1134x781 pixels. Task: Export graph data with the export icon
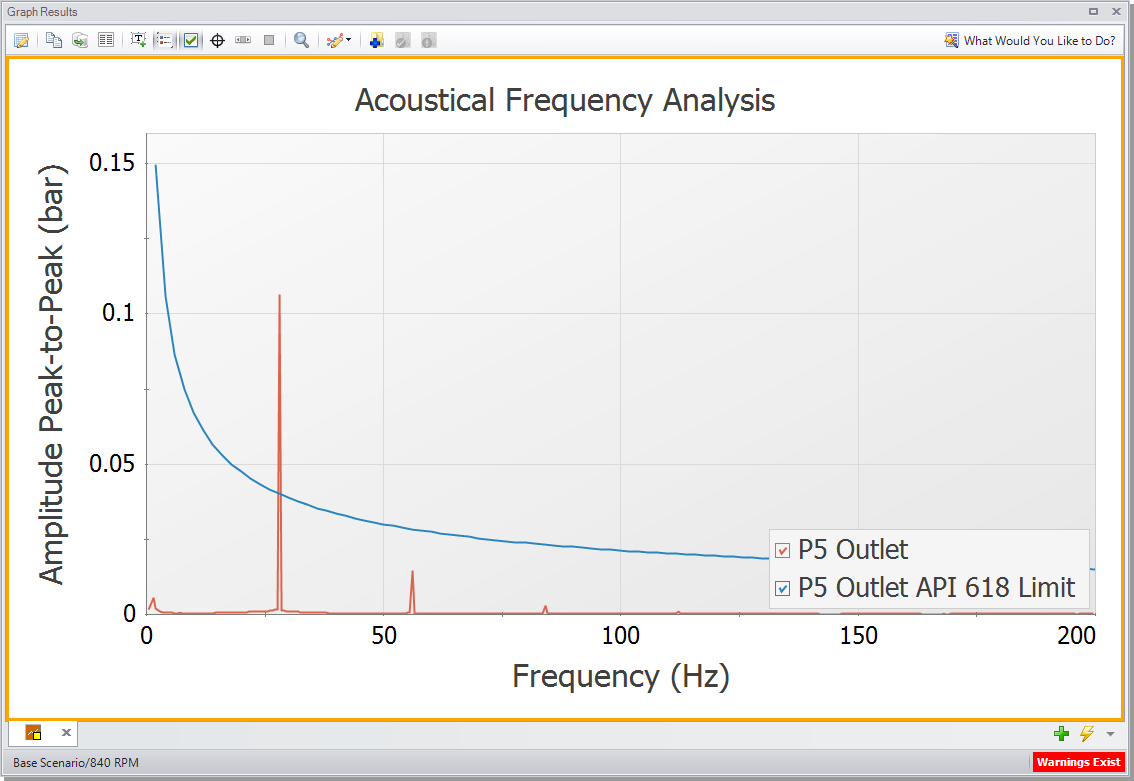pyautogui.click(x=80, y=40)
